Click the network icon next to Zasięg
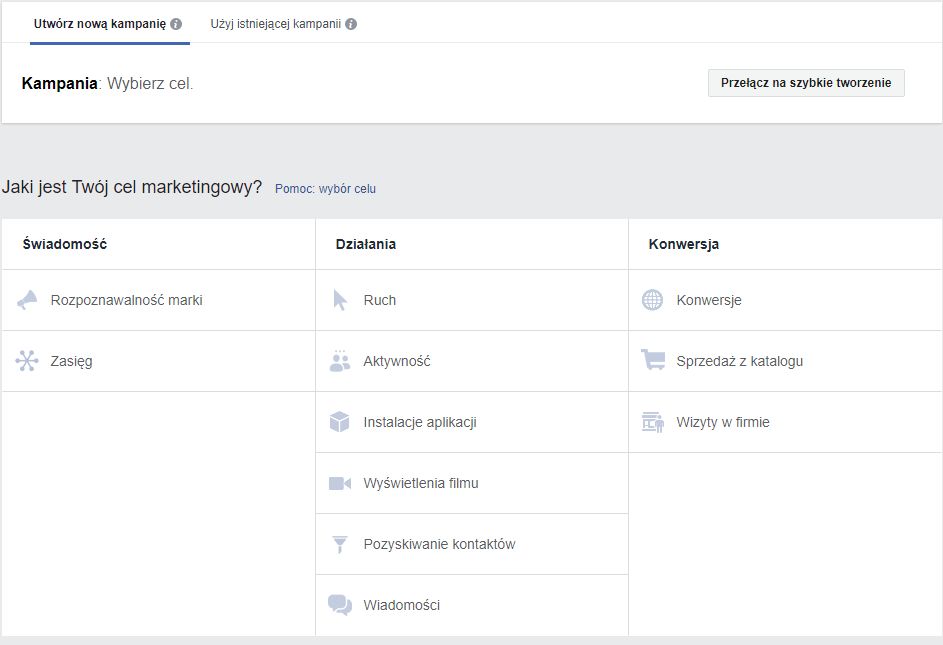Screen dimensions: 943x645 coord(27,361)
